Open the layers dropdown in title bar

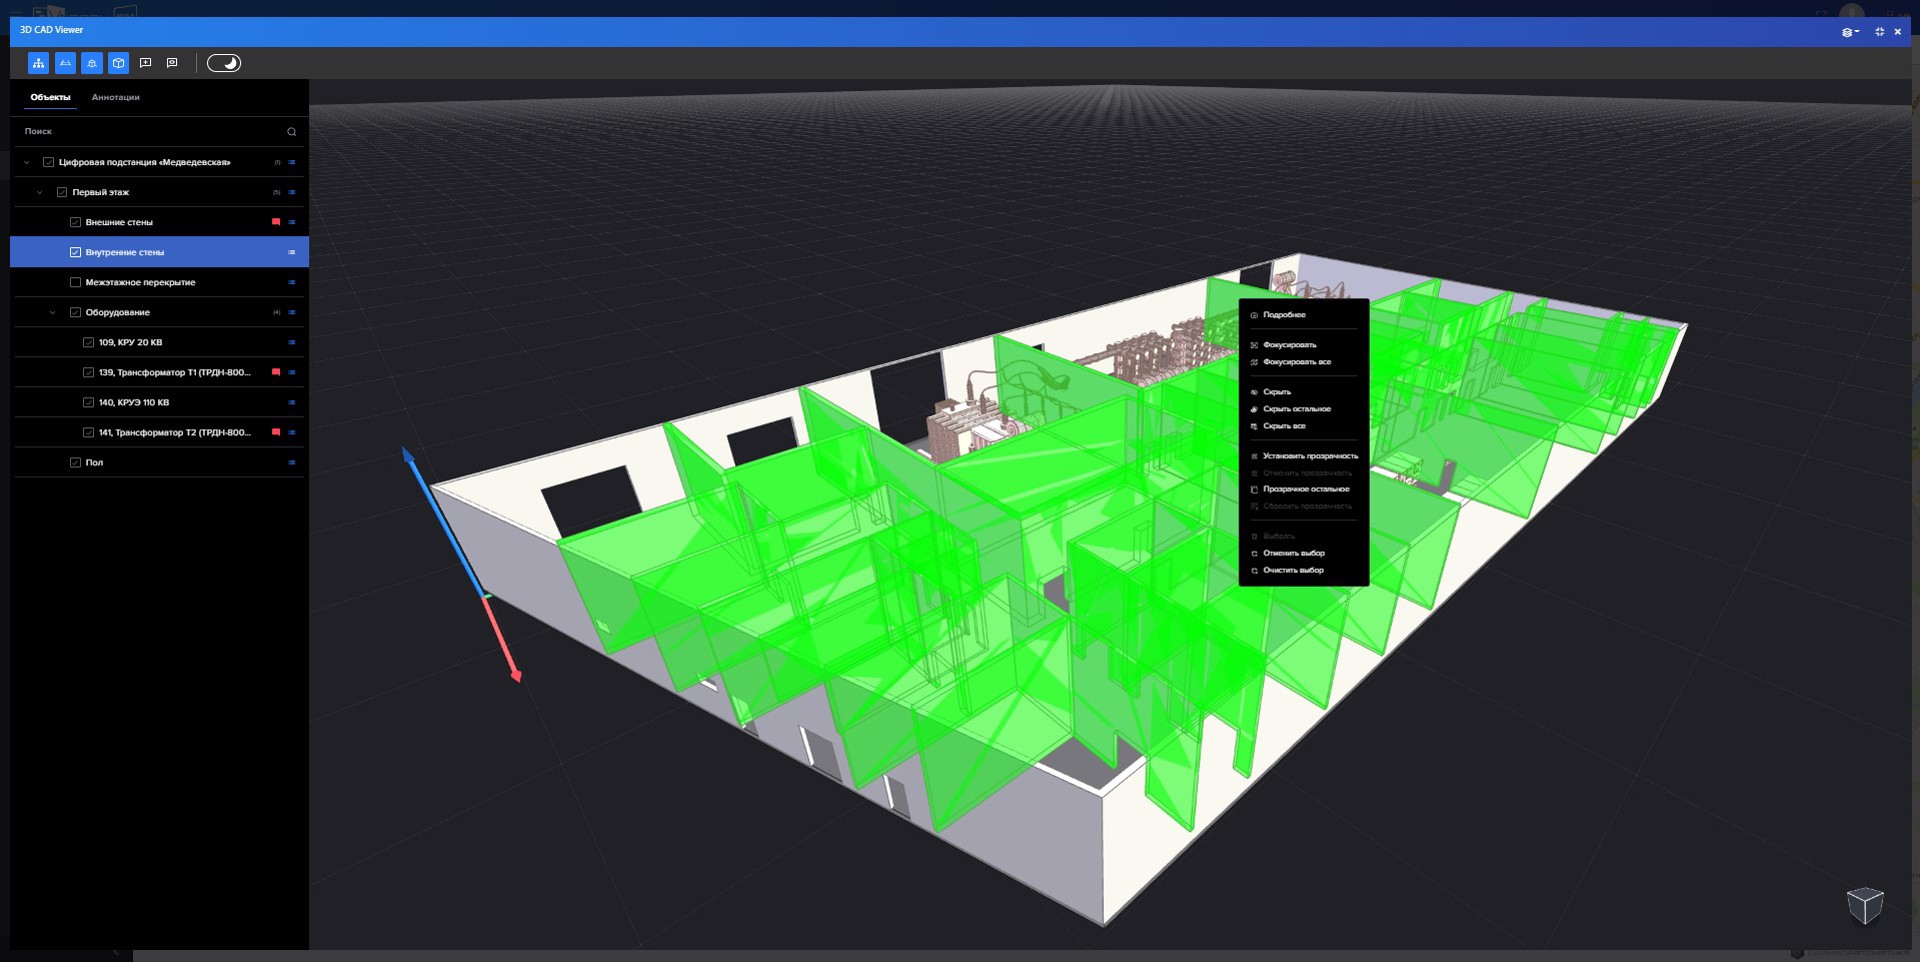[1850, 32]
